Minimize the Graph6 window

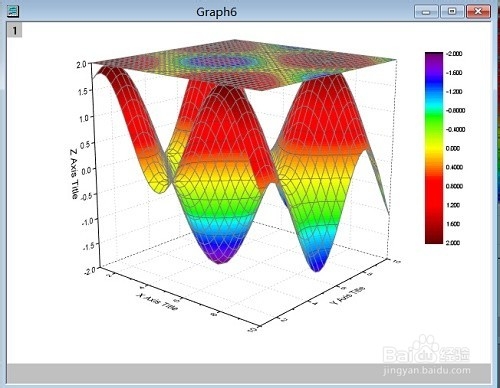pos(426,12)
